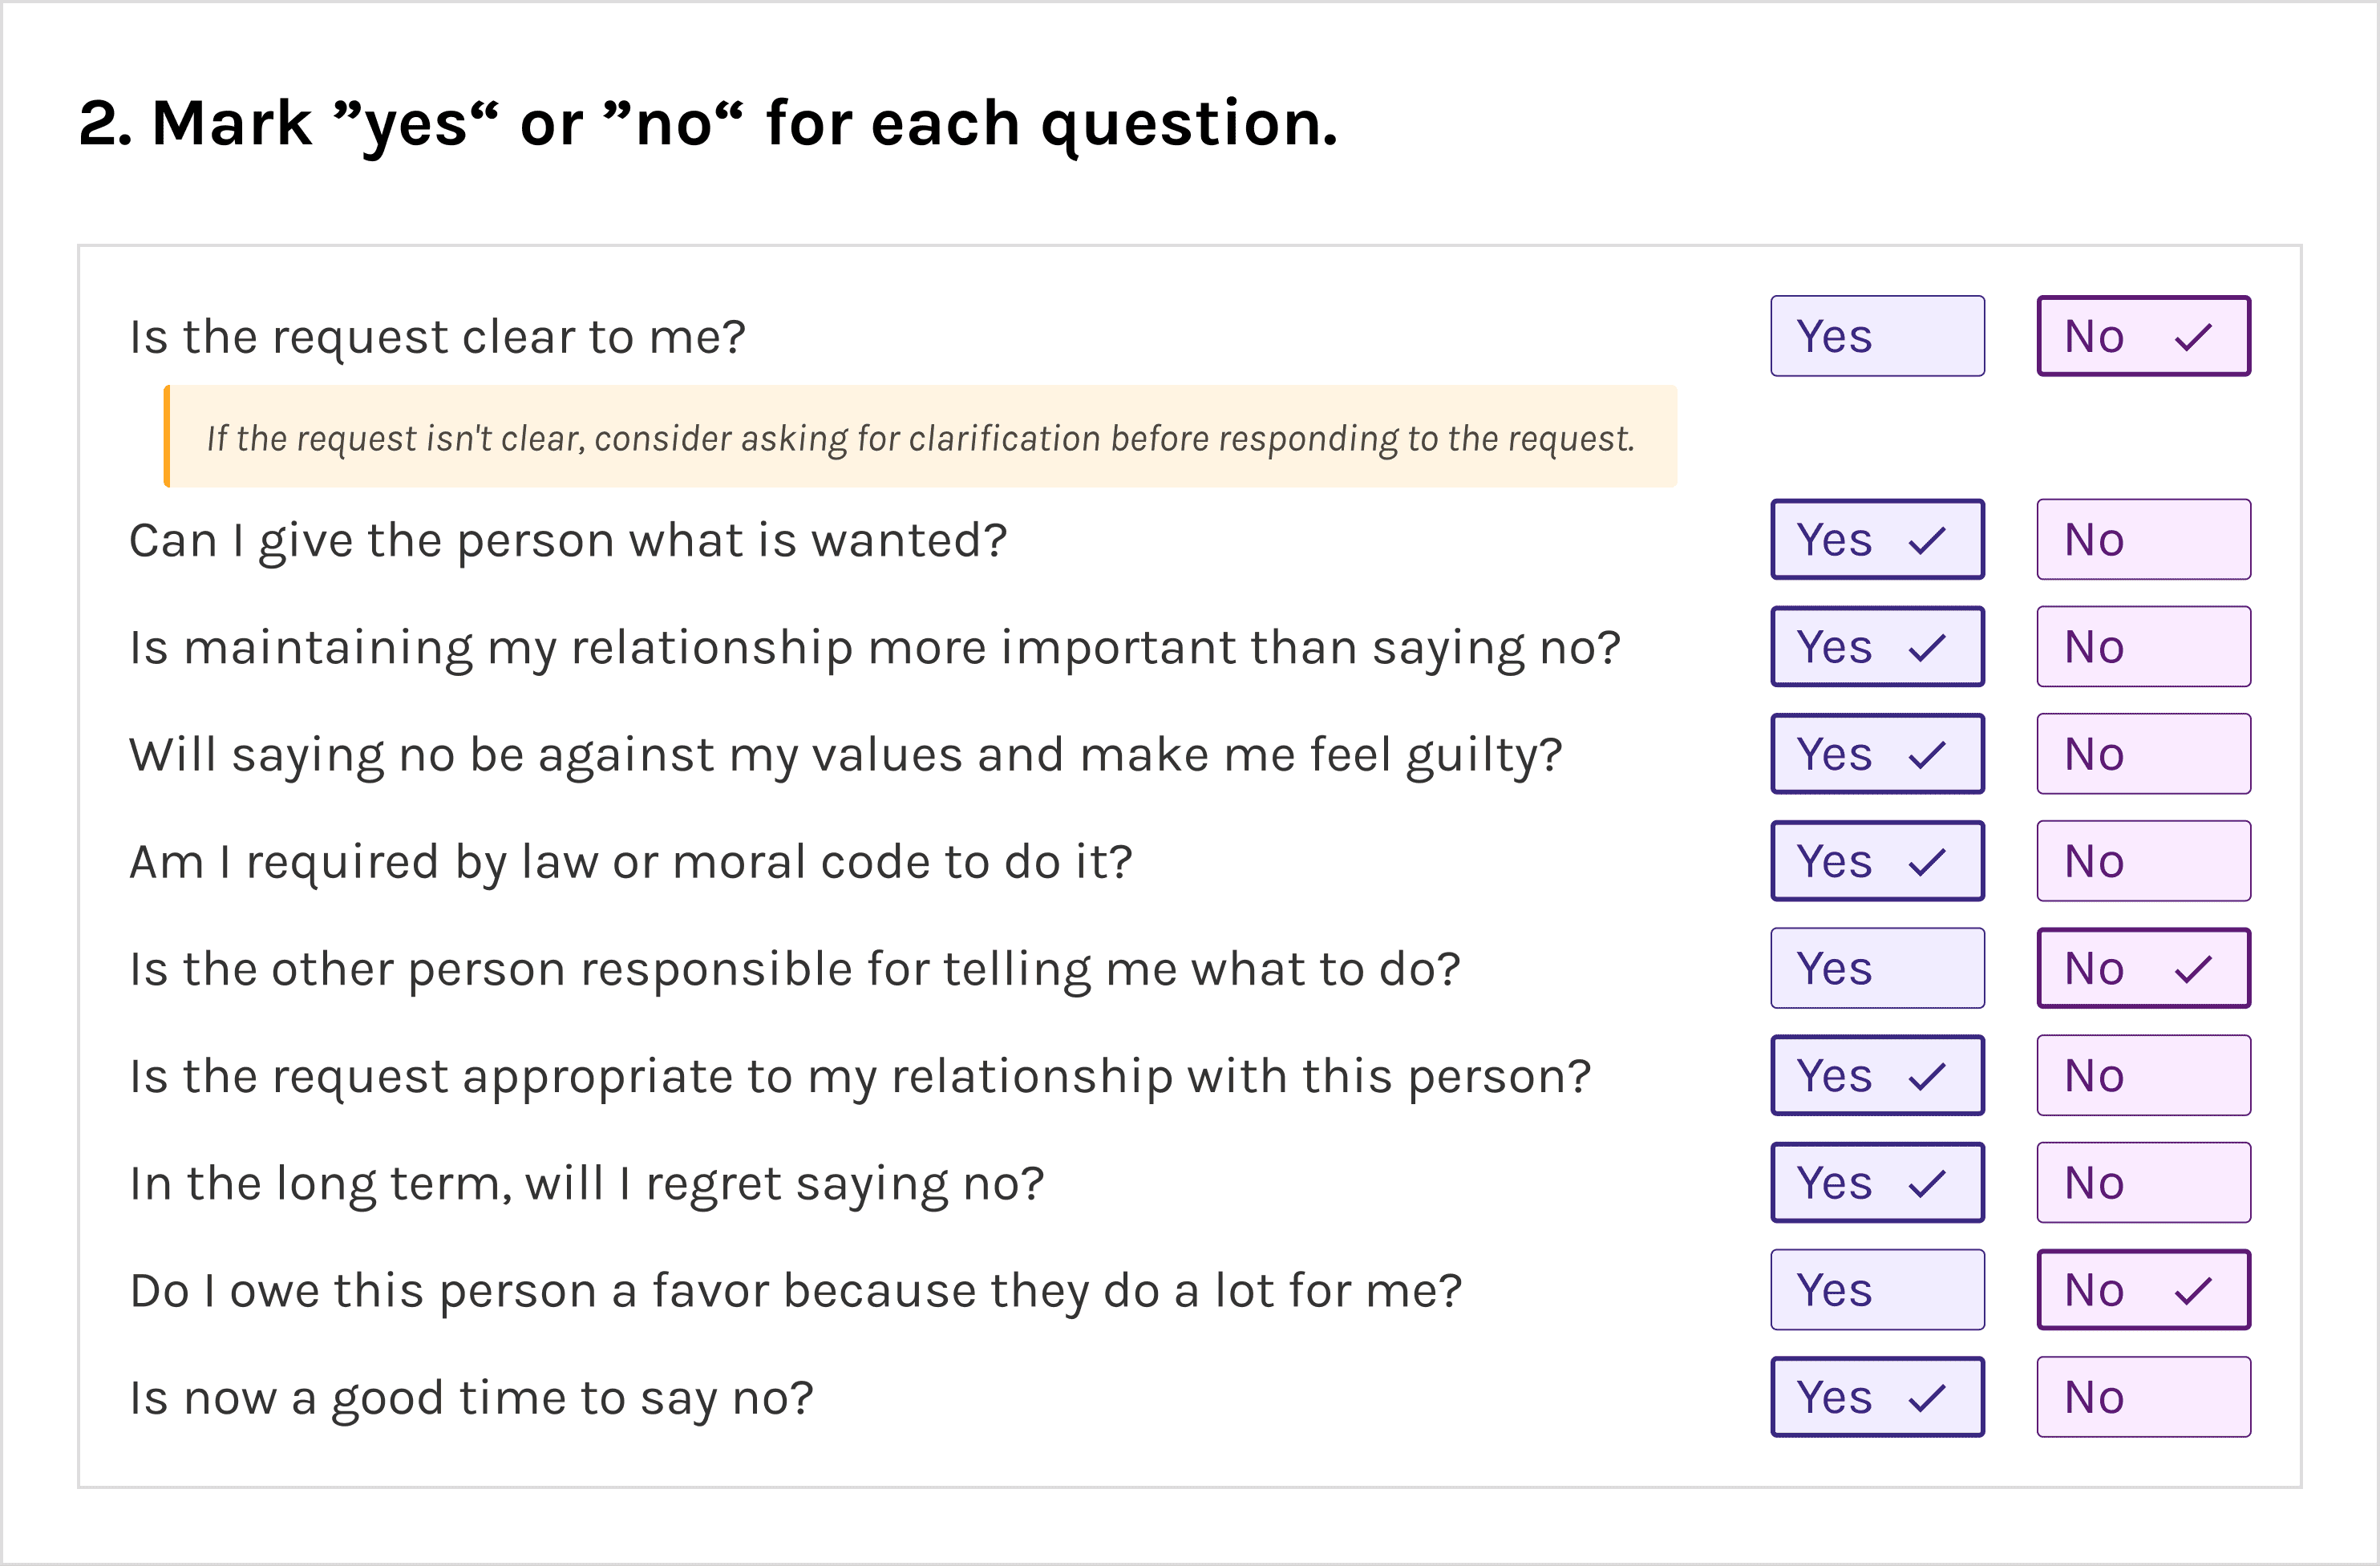The width and height of the screenshot is (2380, 1566).
Task: Choose No for other person responsible question
Action: click(x=2144, y=968)
